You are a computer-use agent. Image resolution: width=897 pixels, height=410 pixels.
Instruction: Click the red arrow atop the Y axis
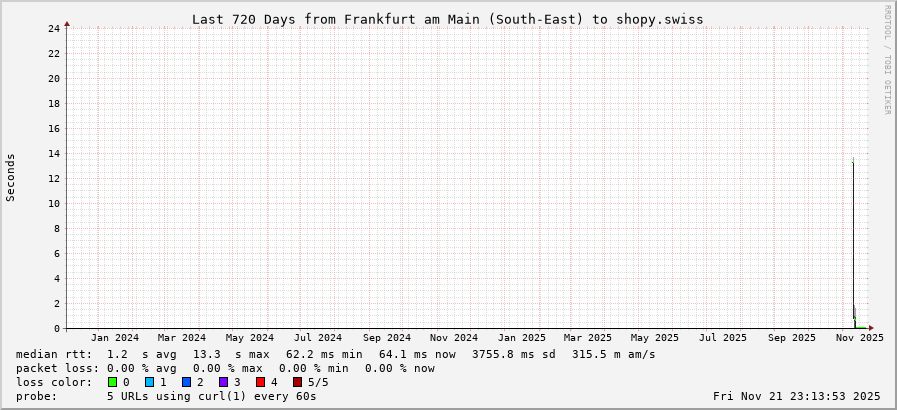[67, 23]
